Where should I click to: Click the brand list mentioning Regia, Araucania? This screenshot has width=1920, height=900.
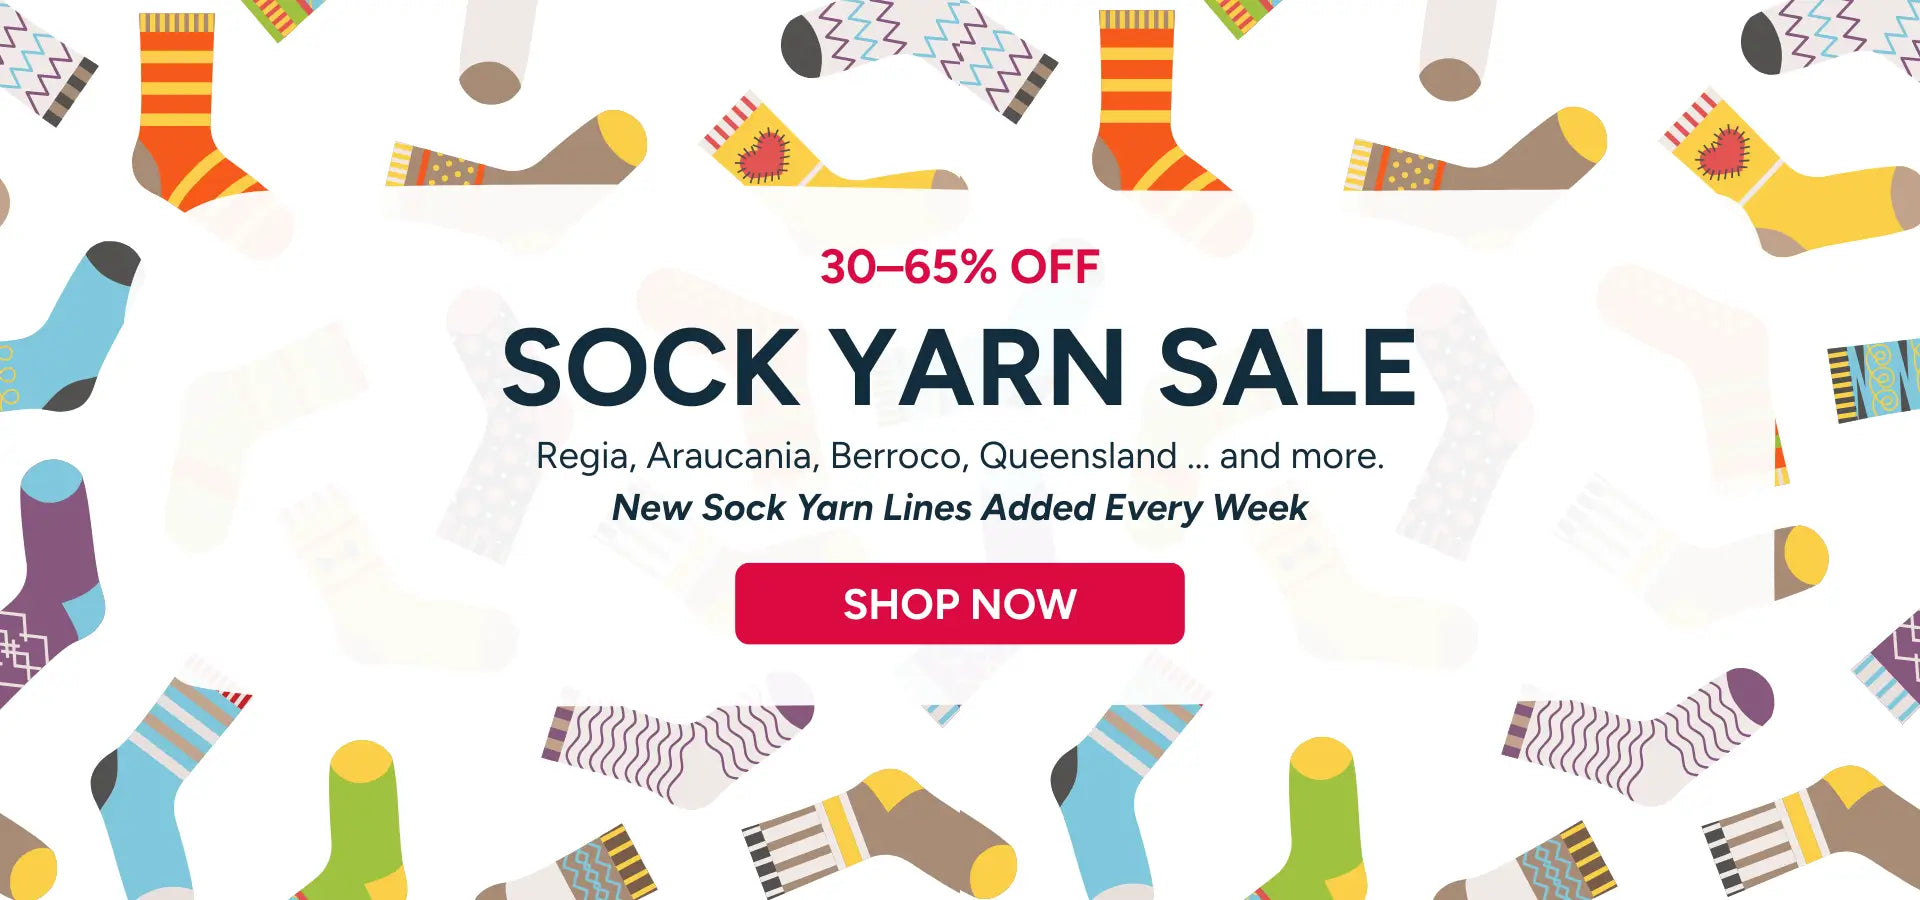pyautogui.click(x=959, y=456)
